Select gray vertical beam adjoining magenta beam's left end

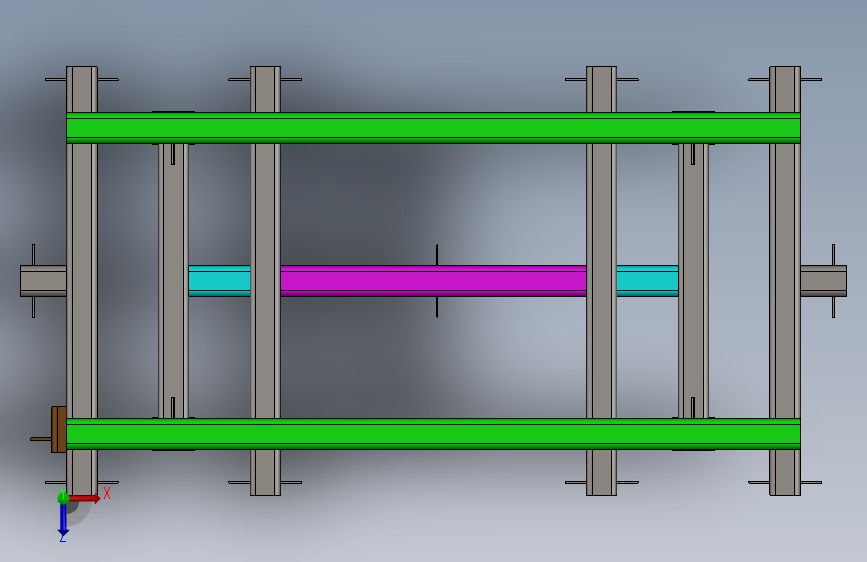(265, 281)
